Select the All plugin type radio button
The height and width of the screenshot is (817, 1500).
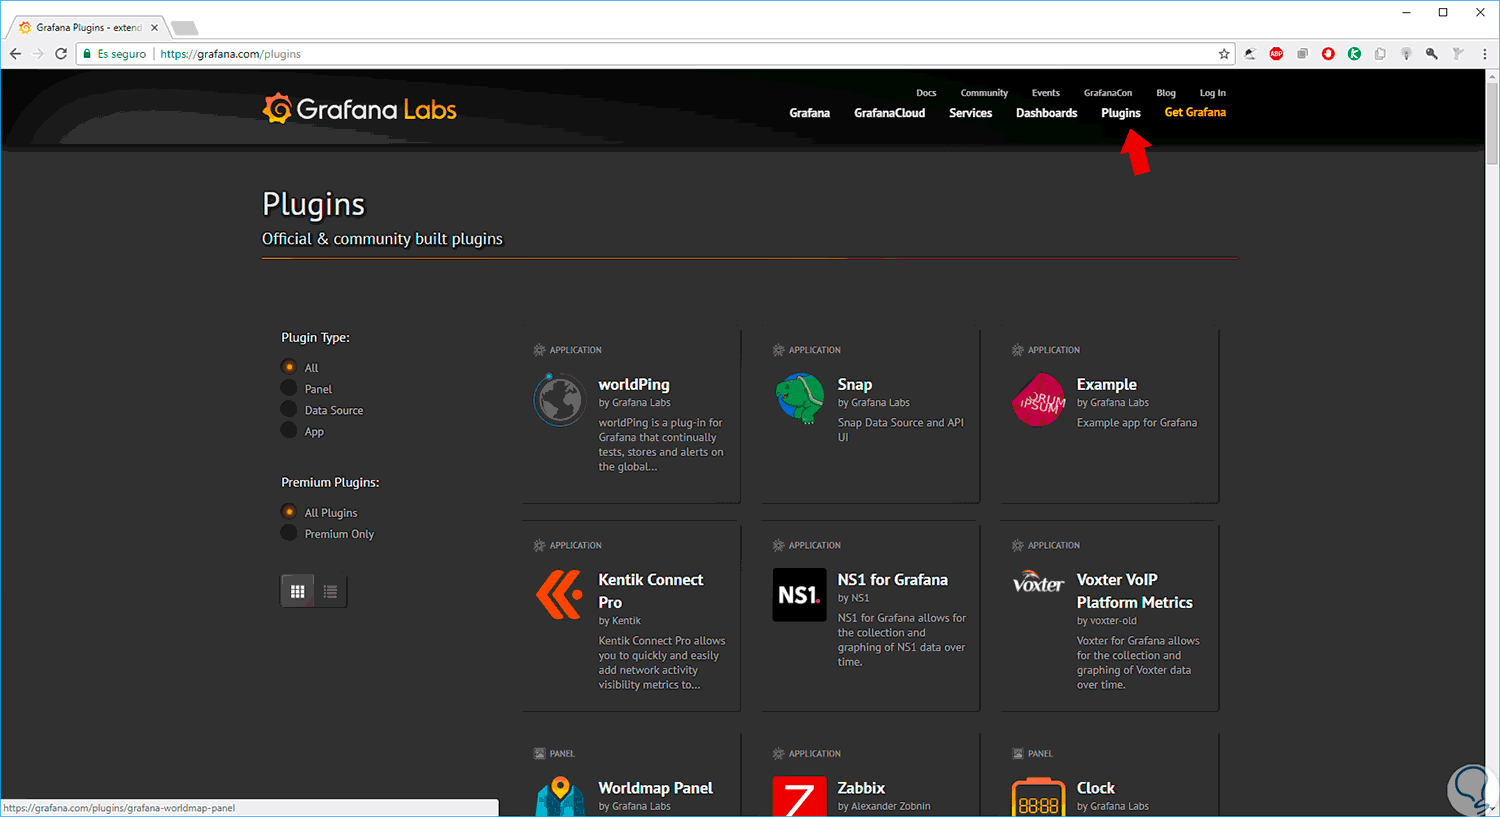coord(289,367)
